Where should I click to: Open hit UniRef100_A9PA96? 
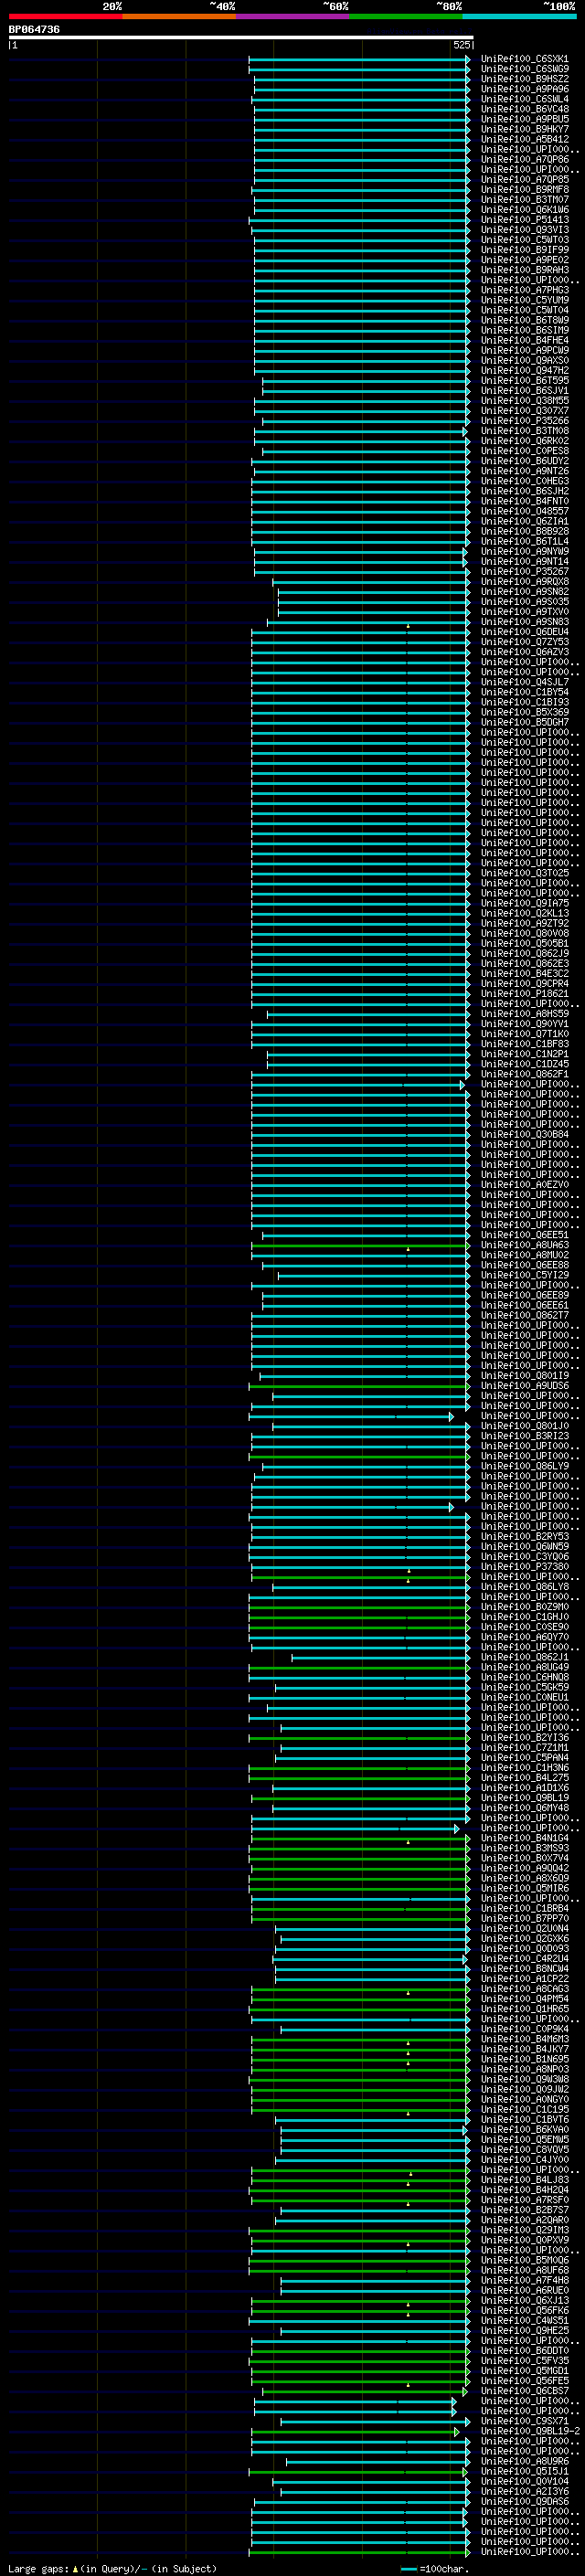[525, 89]
